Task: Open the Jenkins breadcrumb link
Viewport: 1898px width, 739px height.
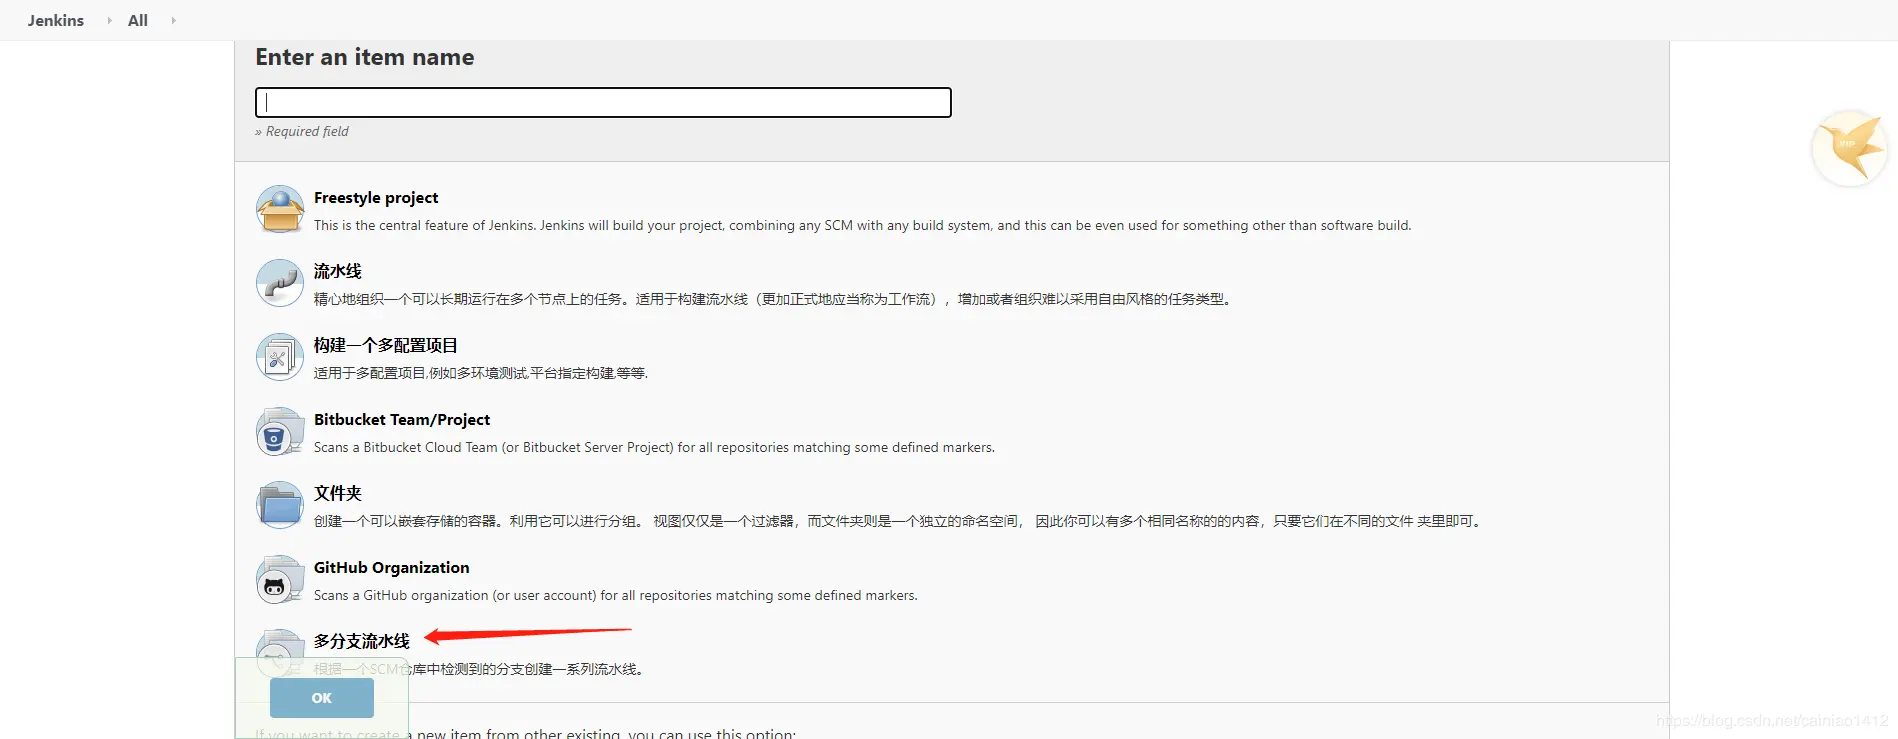Action: (x=56, y=20)
